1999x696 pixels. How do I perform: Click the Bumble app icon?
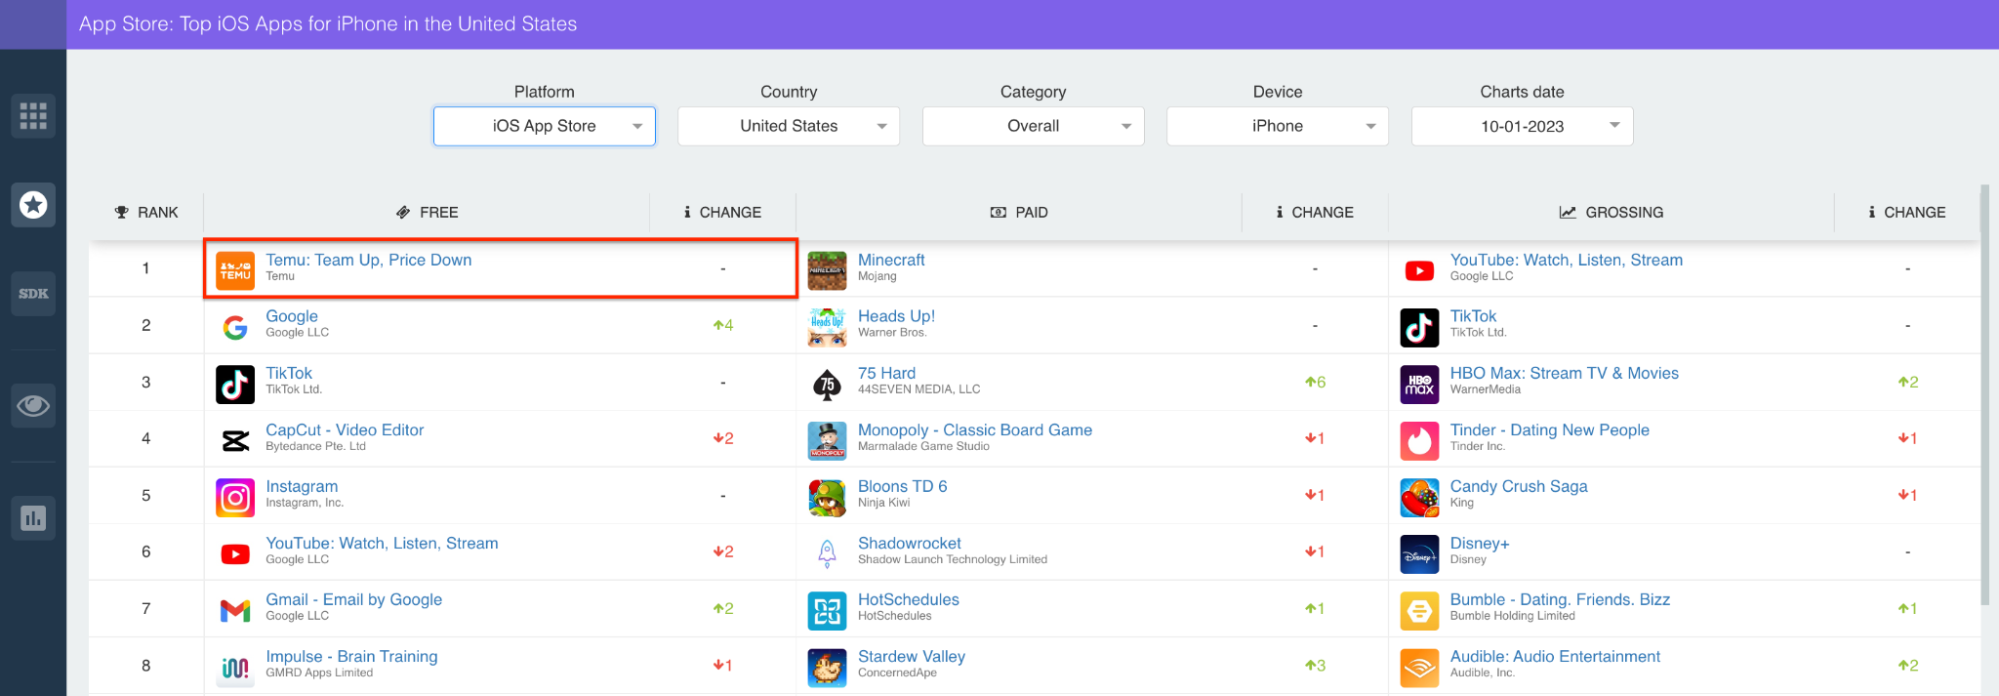1419,610
